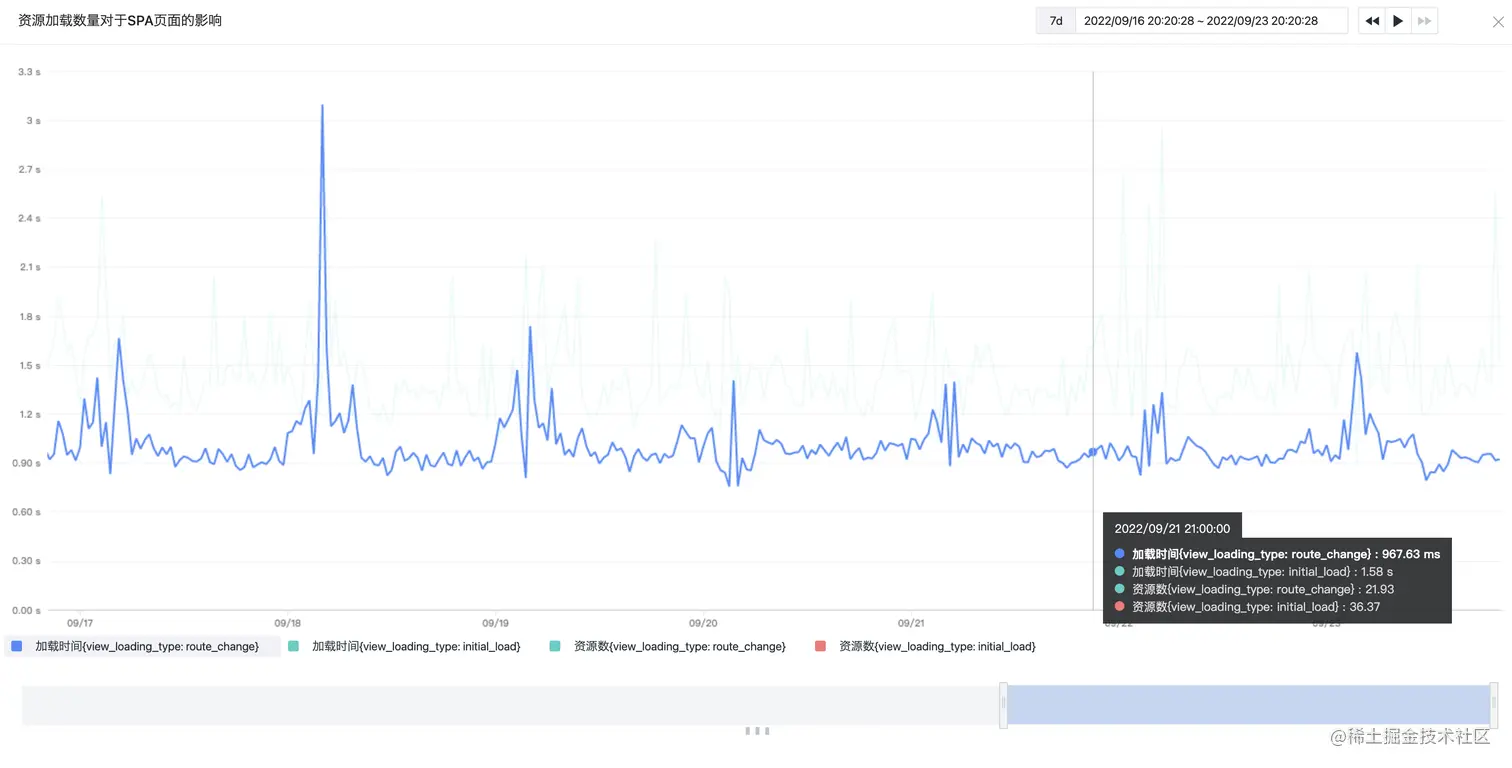1512x768 pixels.
Task: Click the play button in time controls
Action: point(1398,21)
